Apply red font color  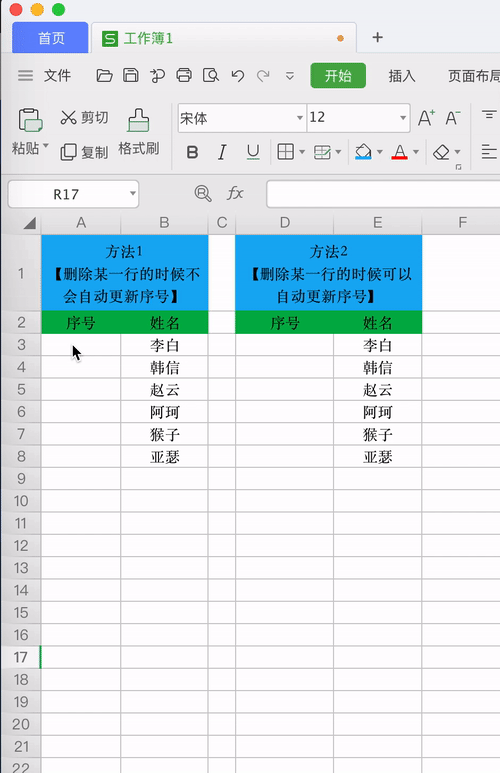(x=399, y=152)
